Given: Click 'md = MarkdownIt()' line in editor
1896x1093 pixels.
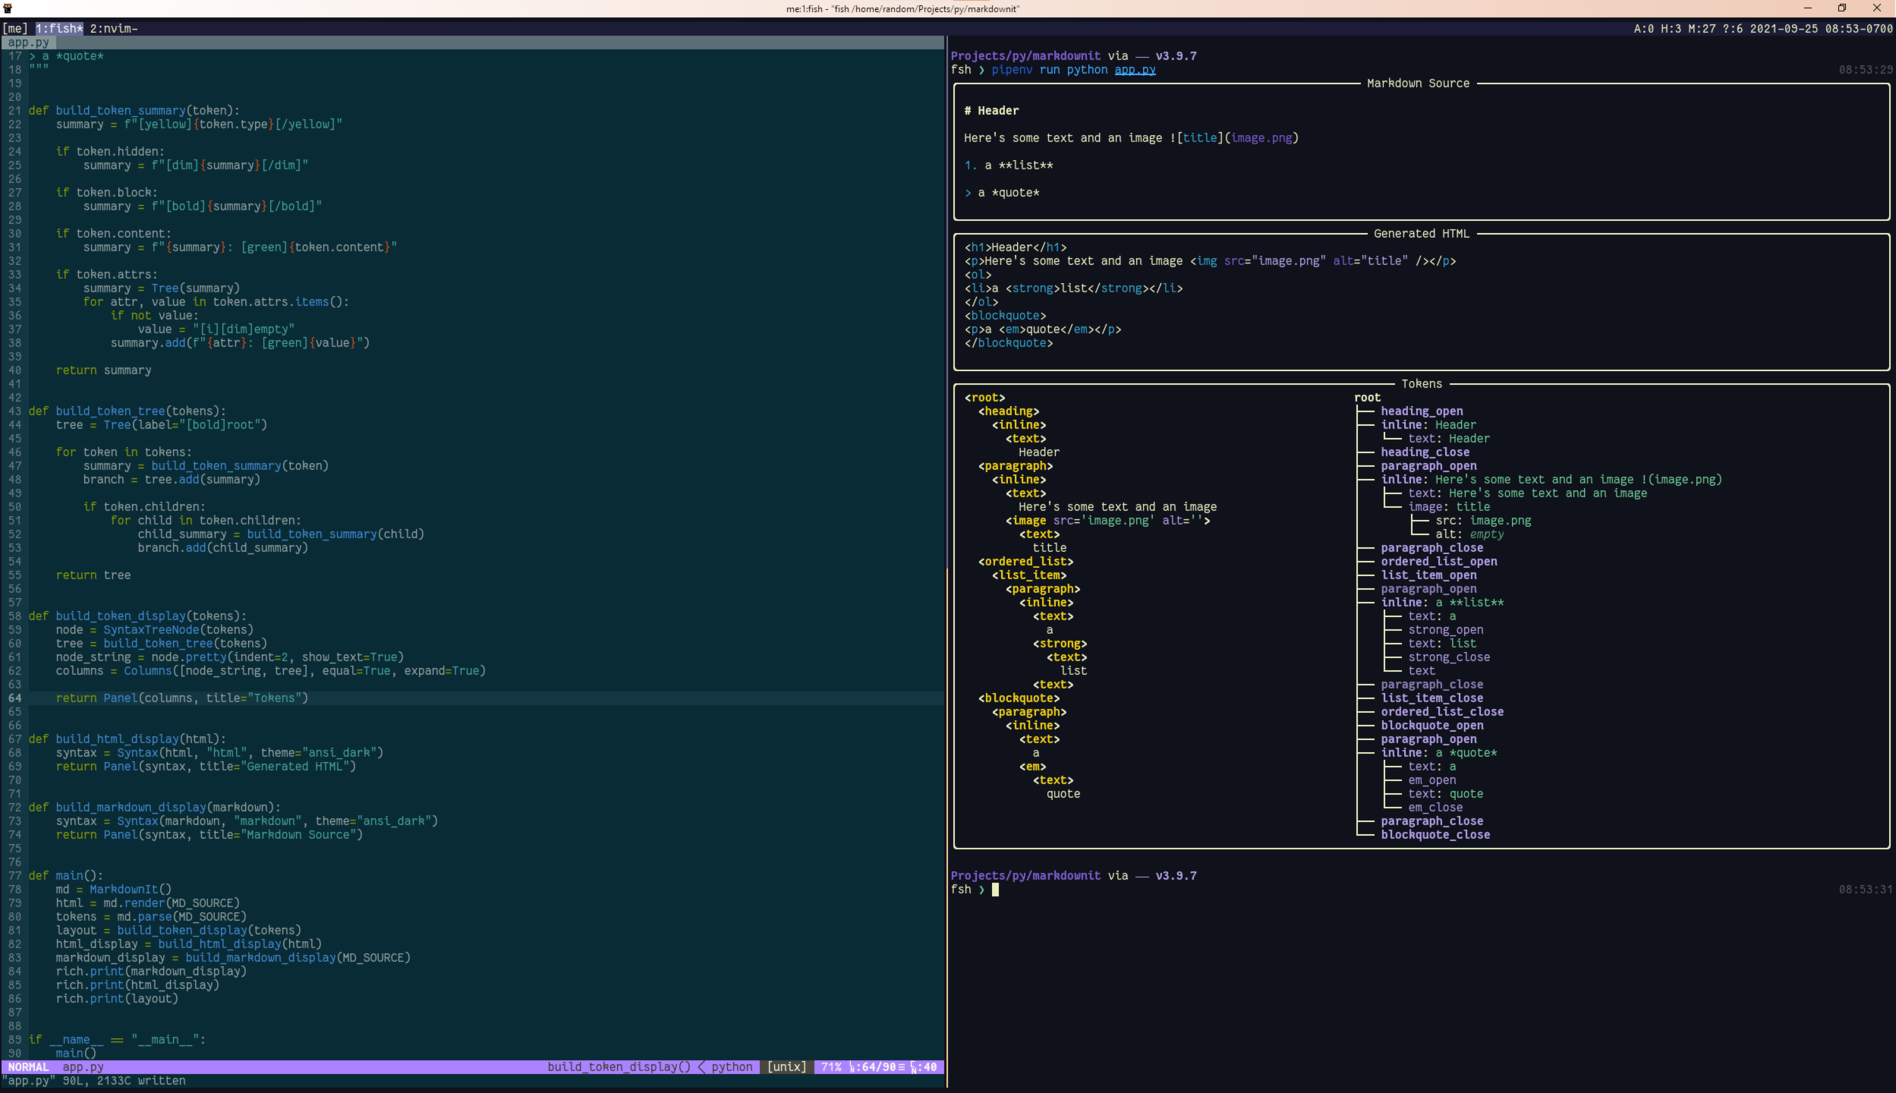Looking at the screenshot, I should tap(113, 889).
